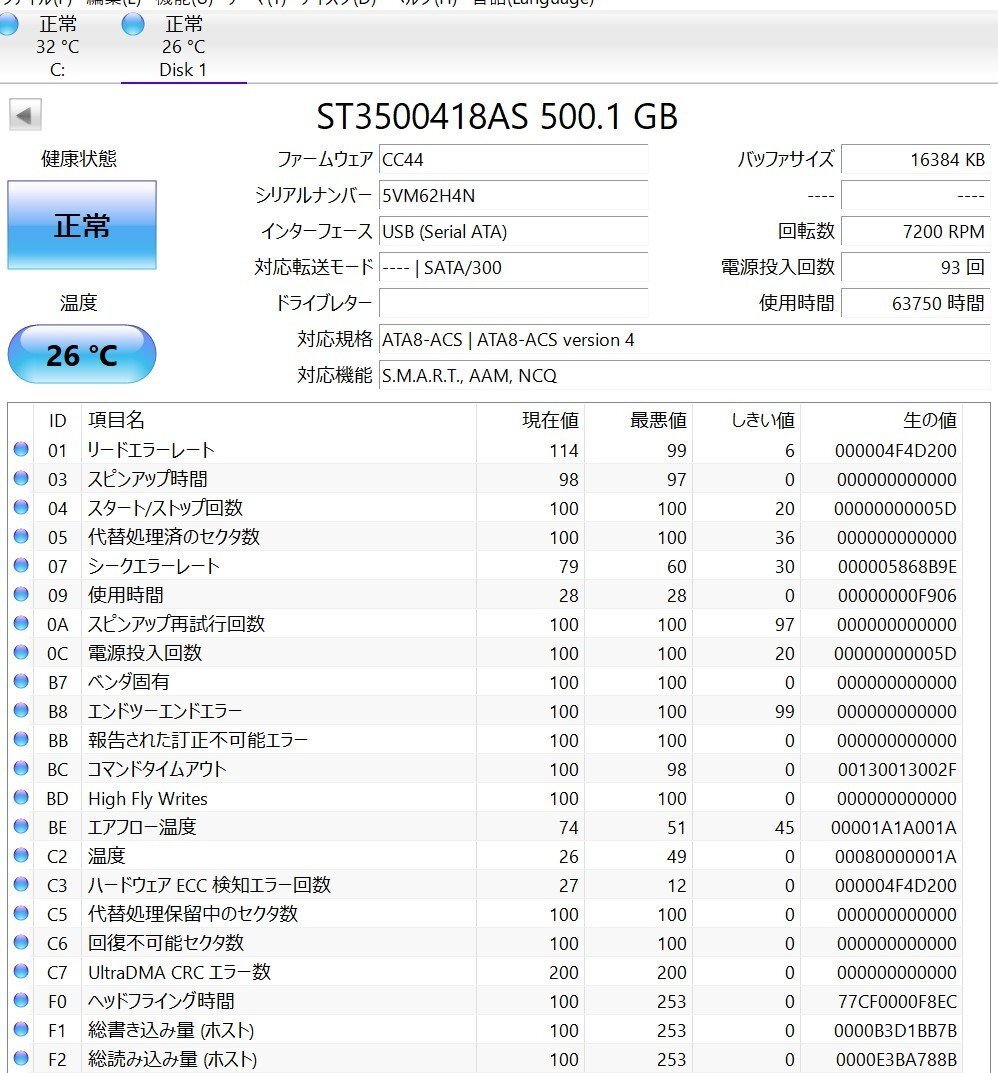998x1073 pixels.
Task: Click the 対応機能 field S.M.A.R.T., AAM, NCQ
Action: pos(684,375)
